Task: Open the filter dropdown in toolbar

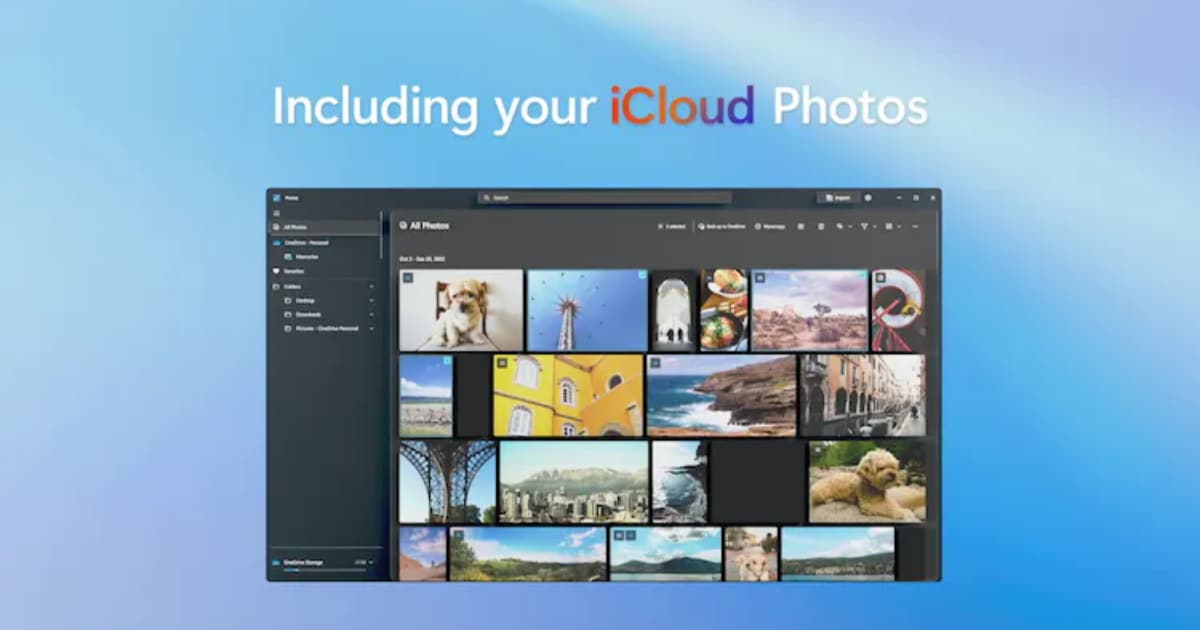Action: point(866,227)
